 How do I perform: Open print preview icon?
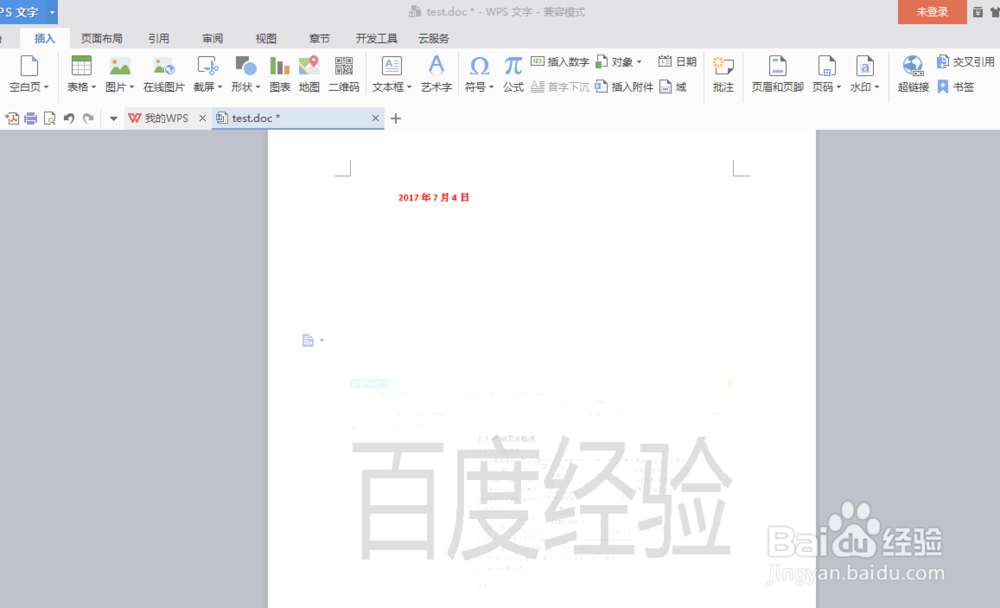point(50,118)
